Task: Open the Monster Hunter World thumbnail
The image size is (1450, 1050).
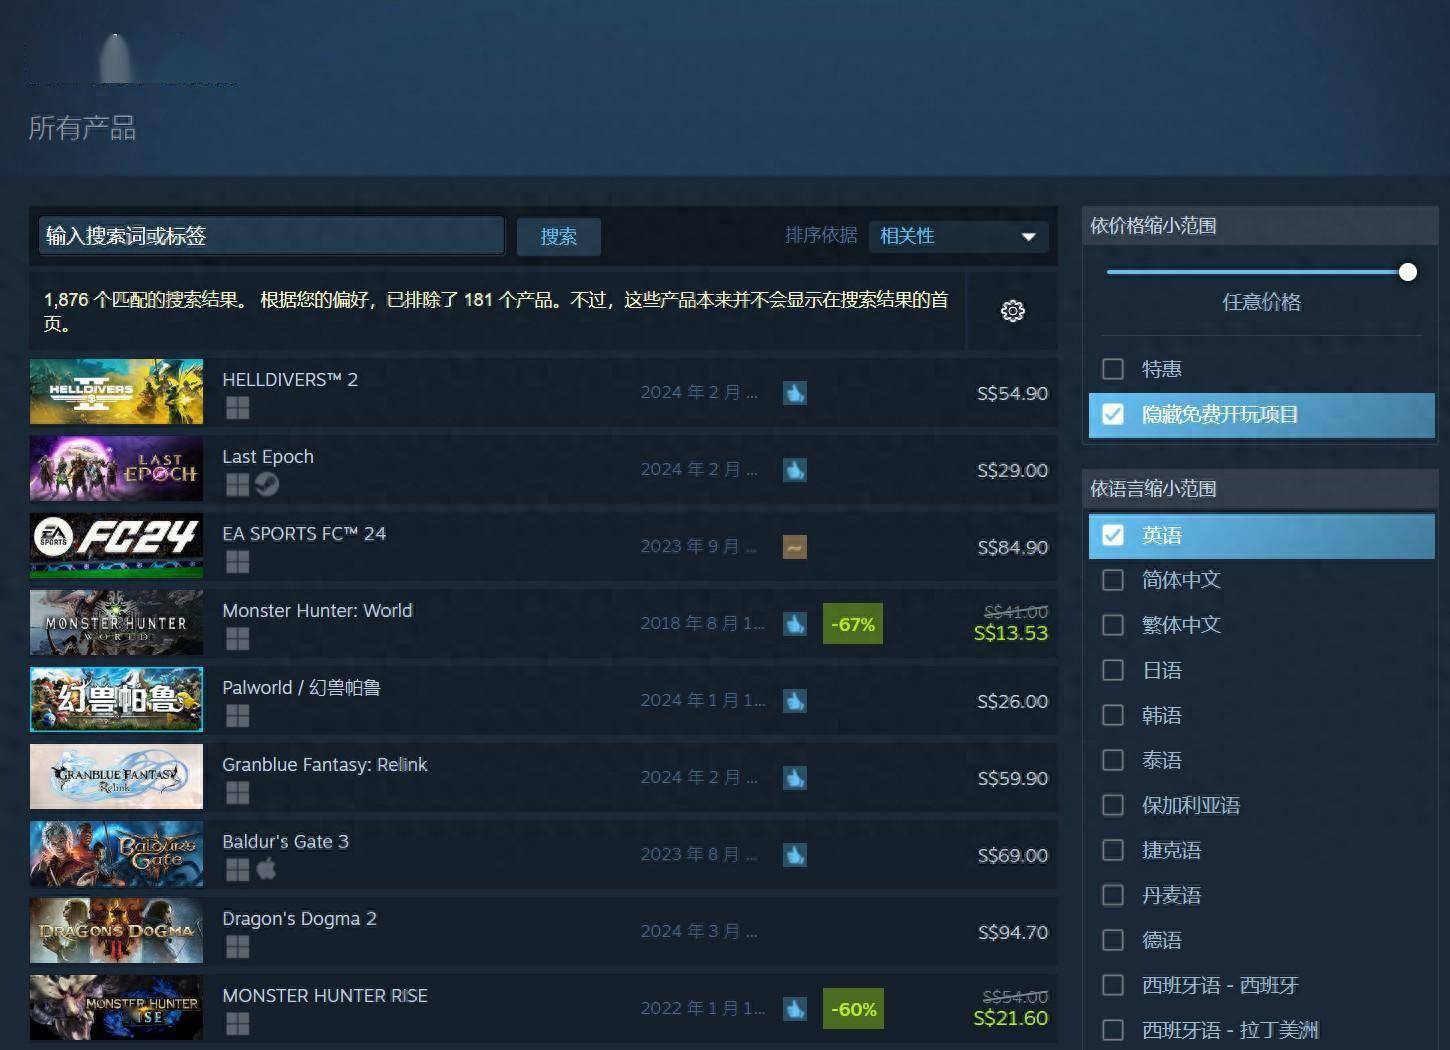Action: (116, 623)
